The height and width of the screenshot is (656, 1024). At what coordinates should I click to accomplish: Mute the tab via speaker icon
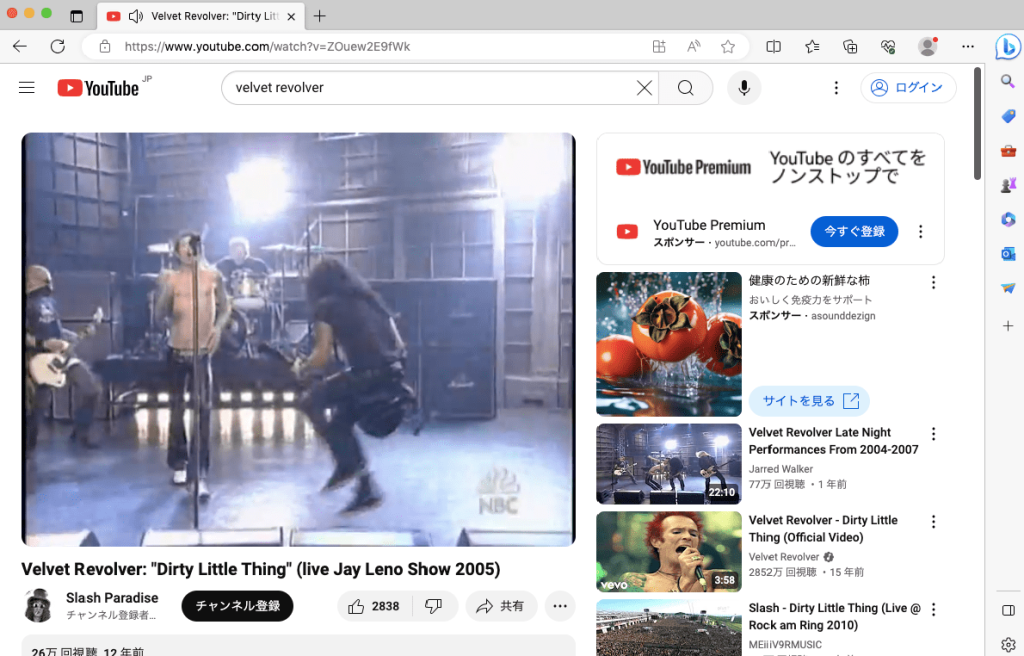click(135, 16)
